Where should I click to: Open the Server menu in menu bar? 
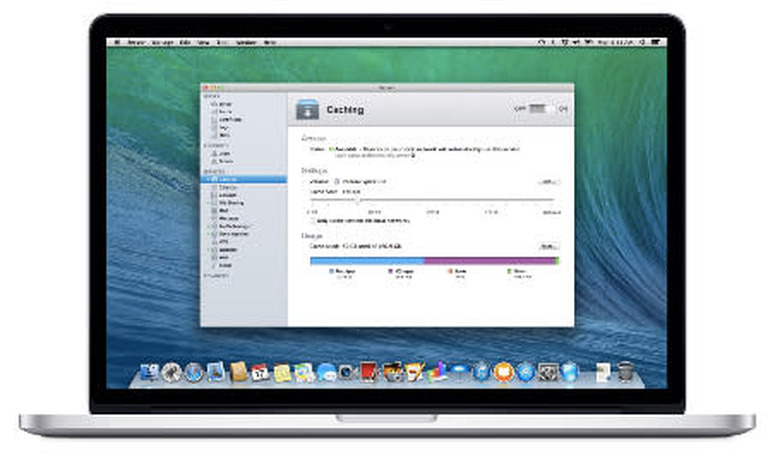135,42
